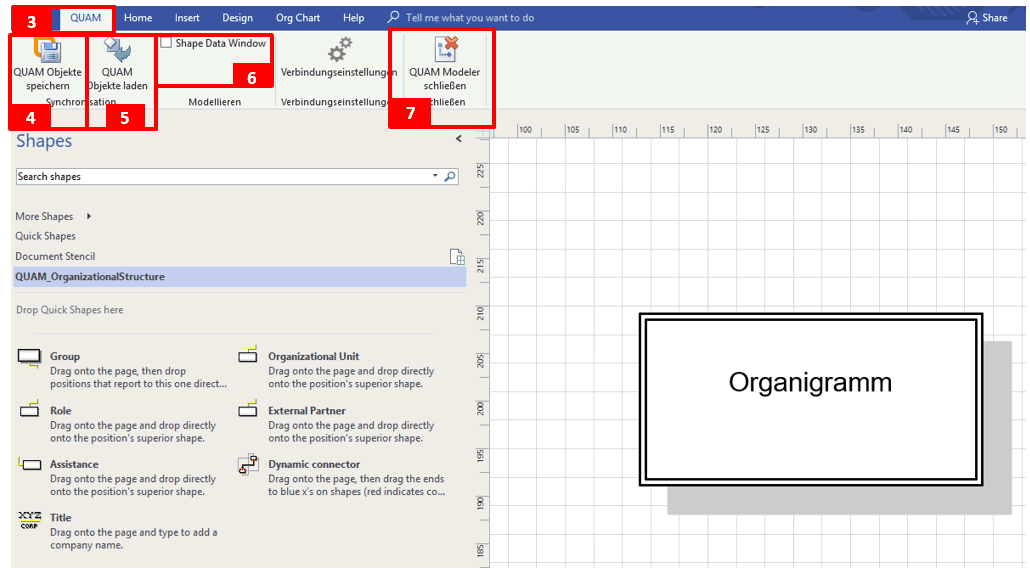Toggle the Shape Data Window checkbox

click(x=166, y=44)
